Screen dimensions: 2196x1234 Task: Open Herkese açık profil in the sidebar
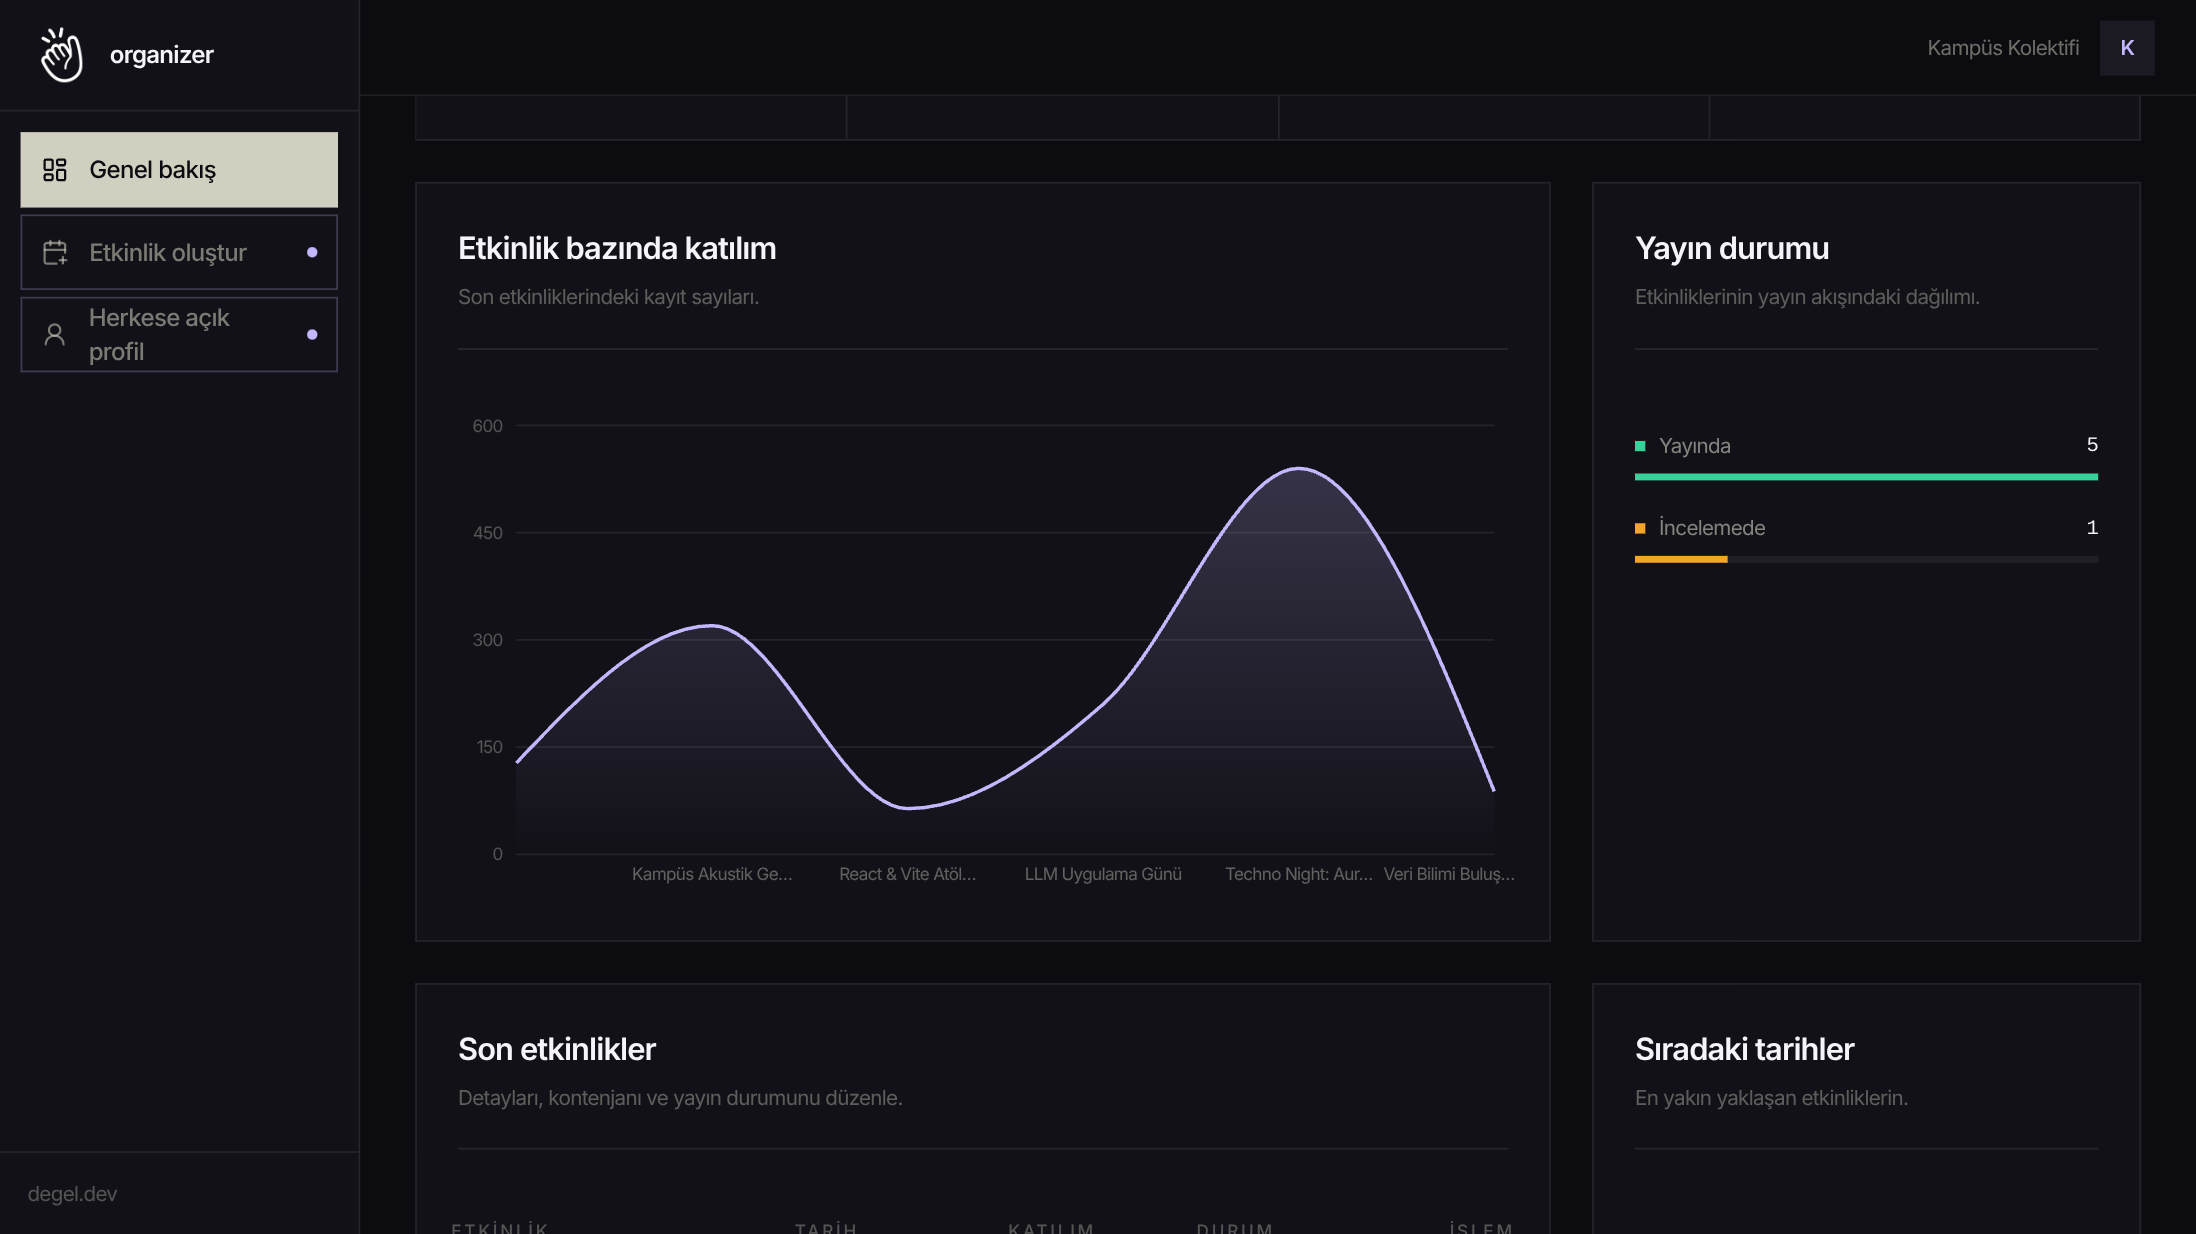click(x=179, y=334)
